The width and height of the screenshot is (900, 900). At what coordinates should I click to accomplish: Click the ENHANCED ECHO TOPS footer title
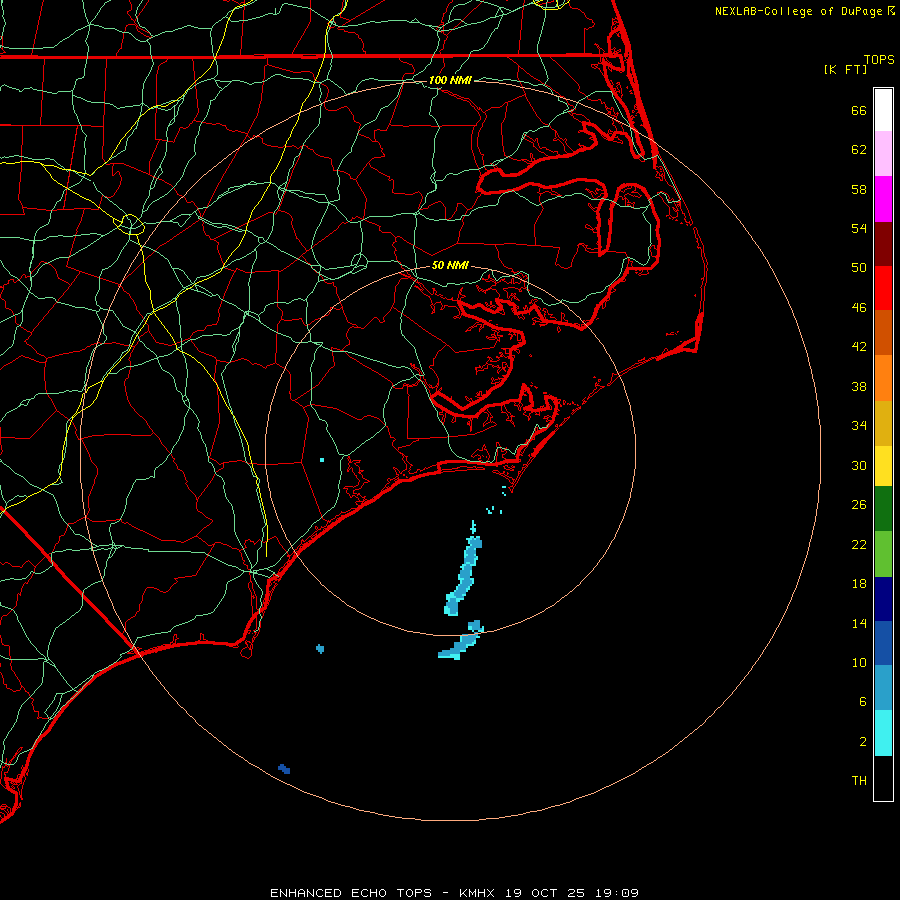(x=350, y=893)
